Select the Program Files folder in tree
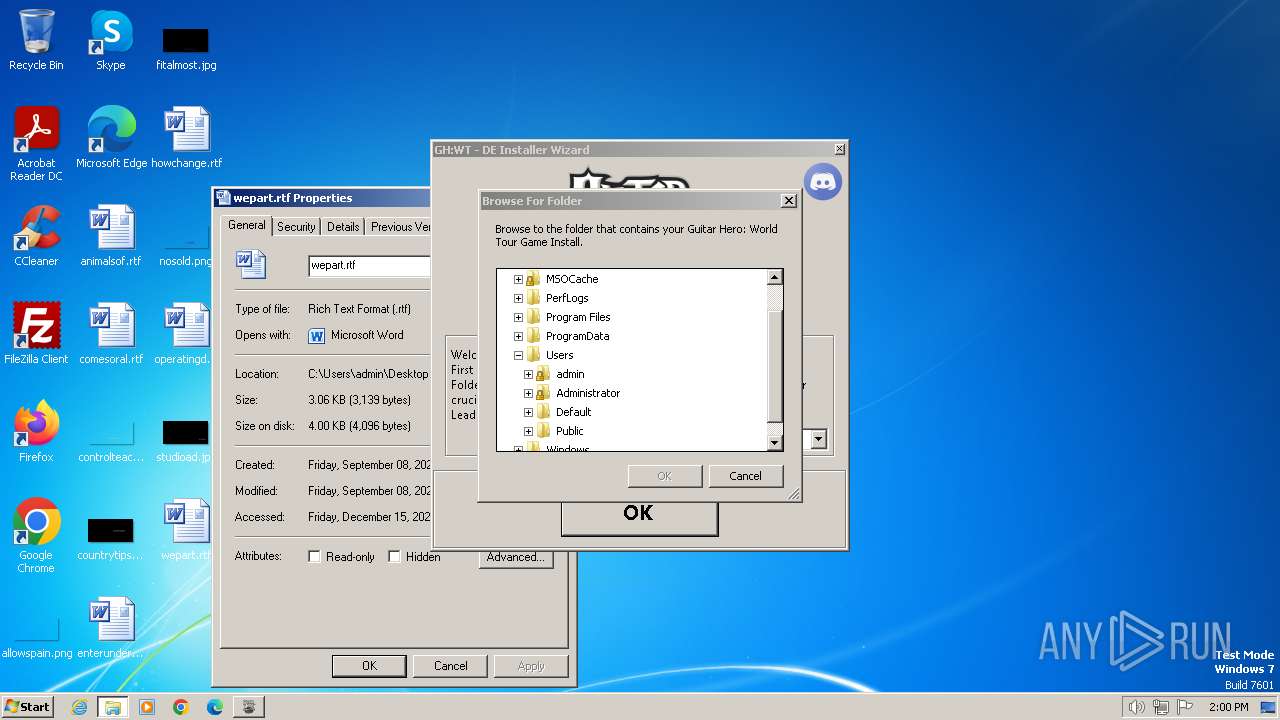This screenshot has height=720, width=1280. coord(578,317)
